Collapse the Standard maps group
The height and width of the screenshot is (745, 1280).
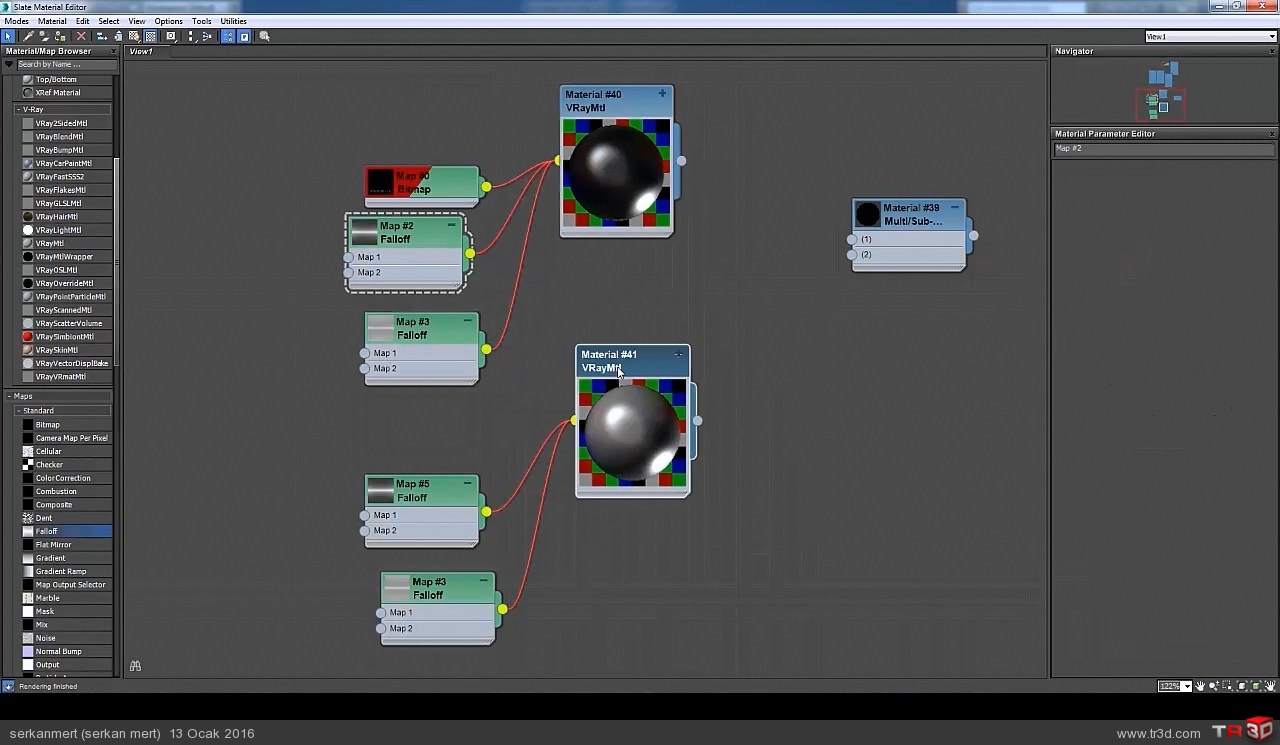(19, 411)
